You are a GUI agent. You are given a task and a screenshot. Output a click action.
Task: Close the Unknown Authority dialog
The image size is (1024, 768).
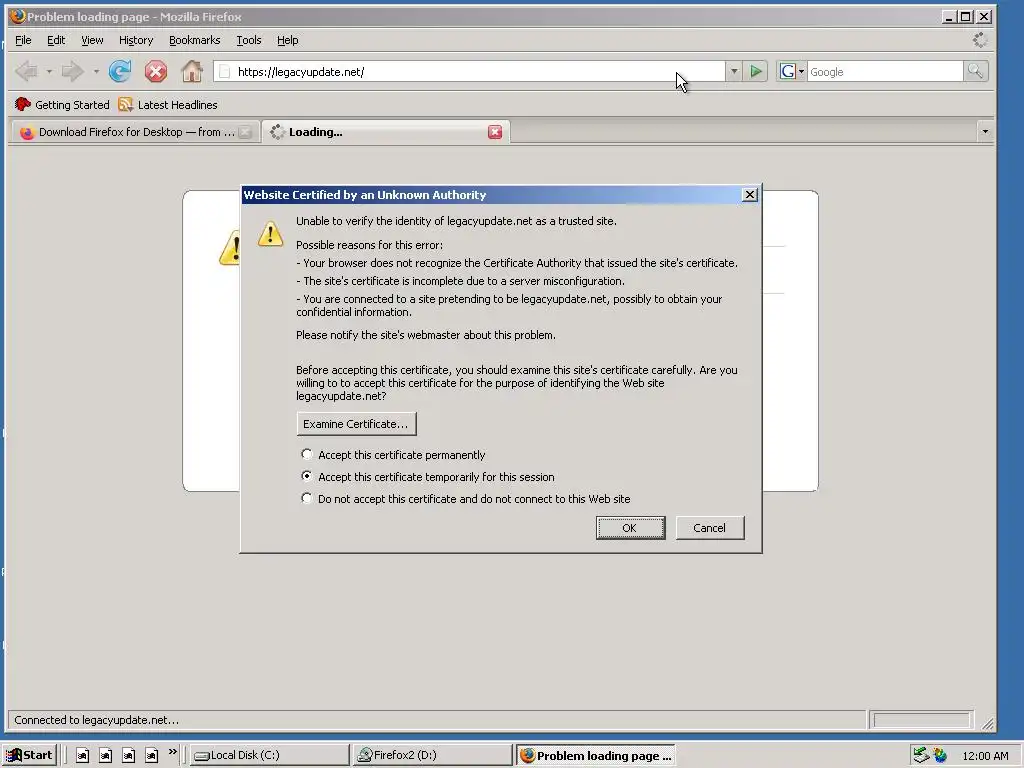[750, 195]
